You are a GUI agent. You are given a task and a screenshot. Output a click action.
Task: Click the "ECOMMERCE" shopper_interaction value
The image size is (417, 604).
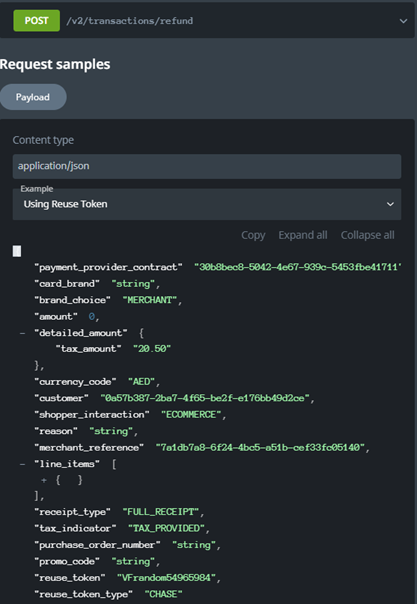pyautogui.click(x=191, y=414)
